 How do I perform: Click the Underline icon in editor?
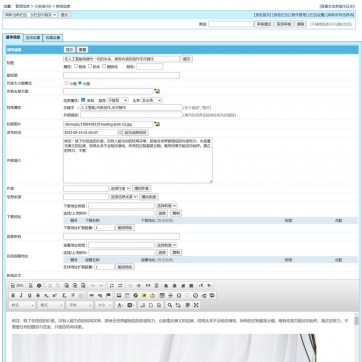pos(29,295)
